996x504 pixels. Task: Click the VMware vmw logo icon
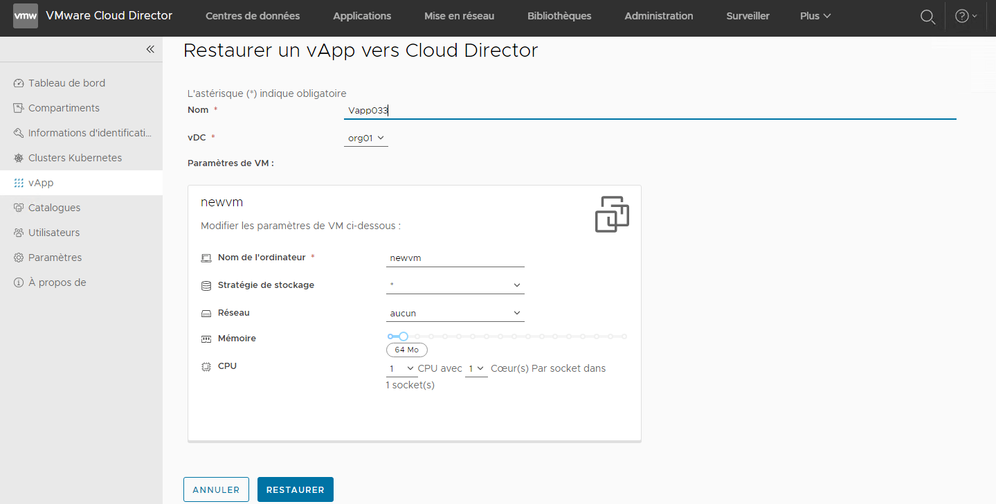25,16
